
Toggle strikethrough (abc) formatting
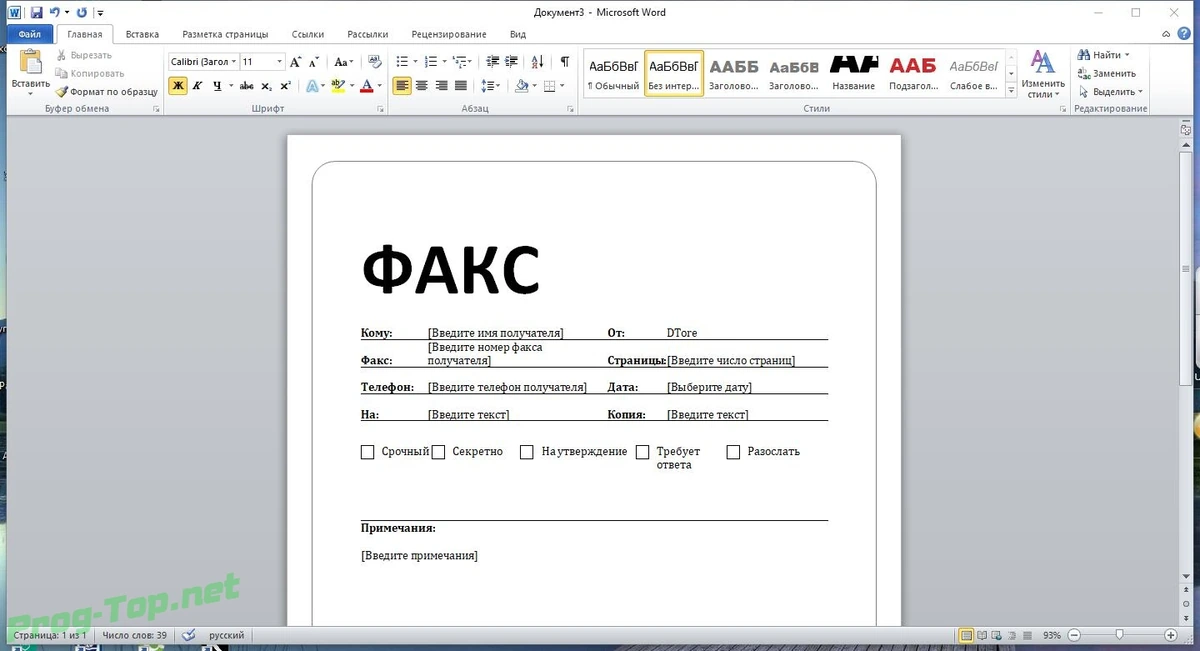click(247, 86)
